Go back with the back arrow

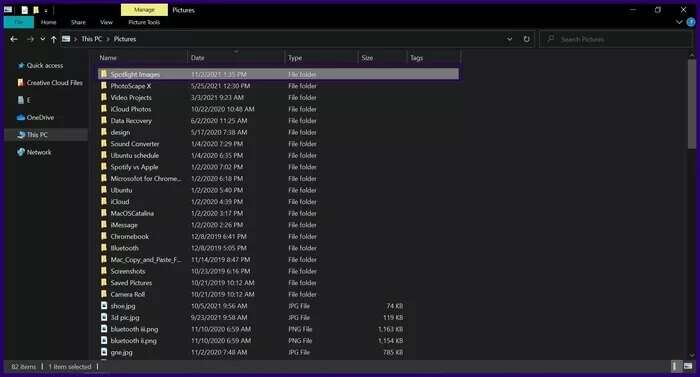[x=14, y=39]
